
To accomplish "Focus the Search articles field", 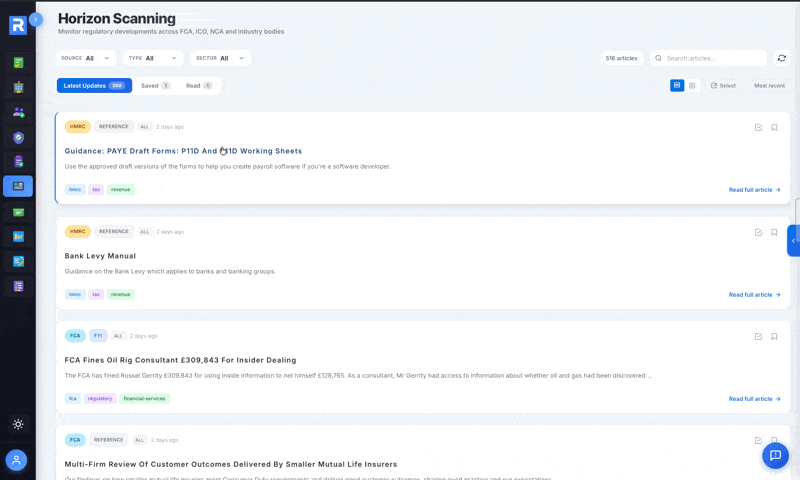I will tap(709, 58).
